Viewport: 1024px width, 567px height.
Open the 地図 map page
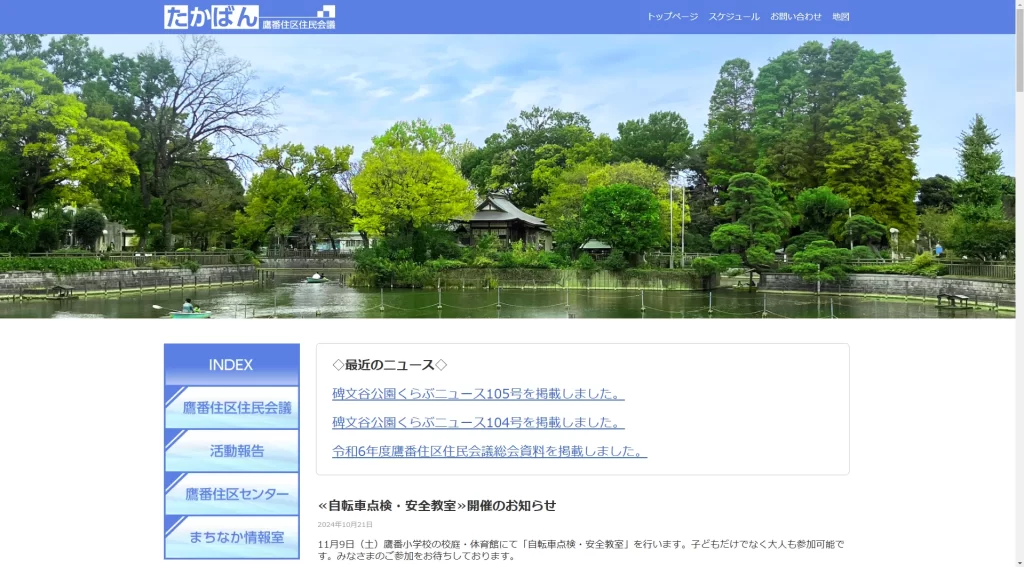(x=840, y=17)
